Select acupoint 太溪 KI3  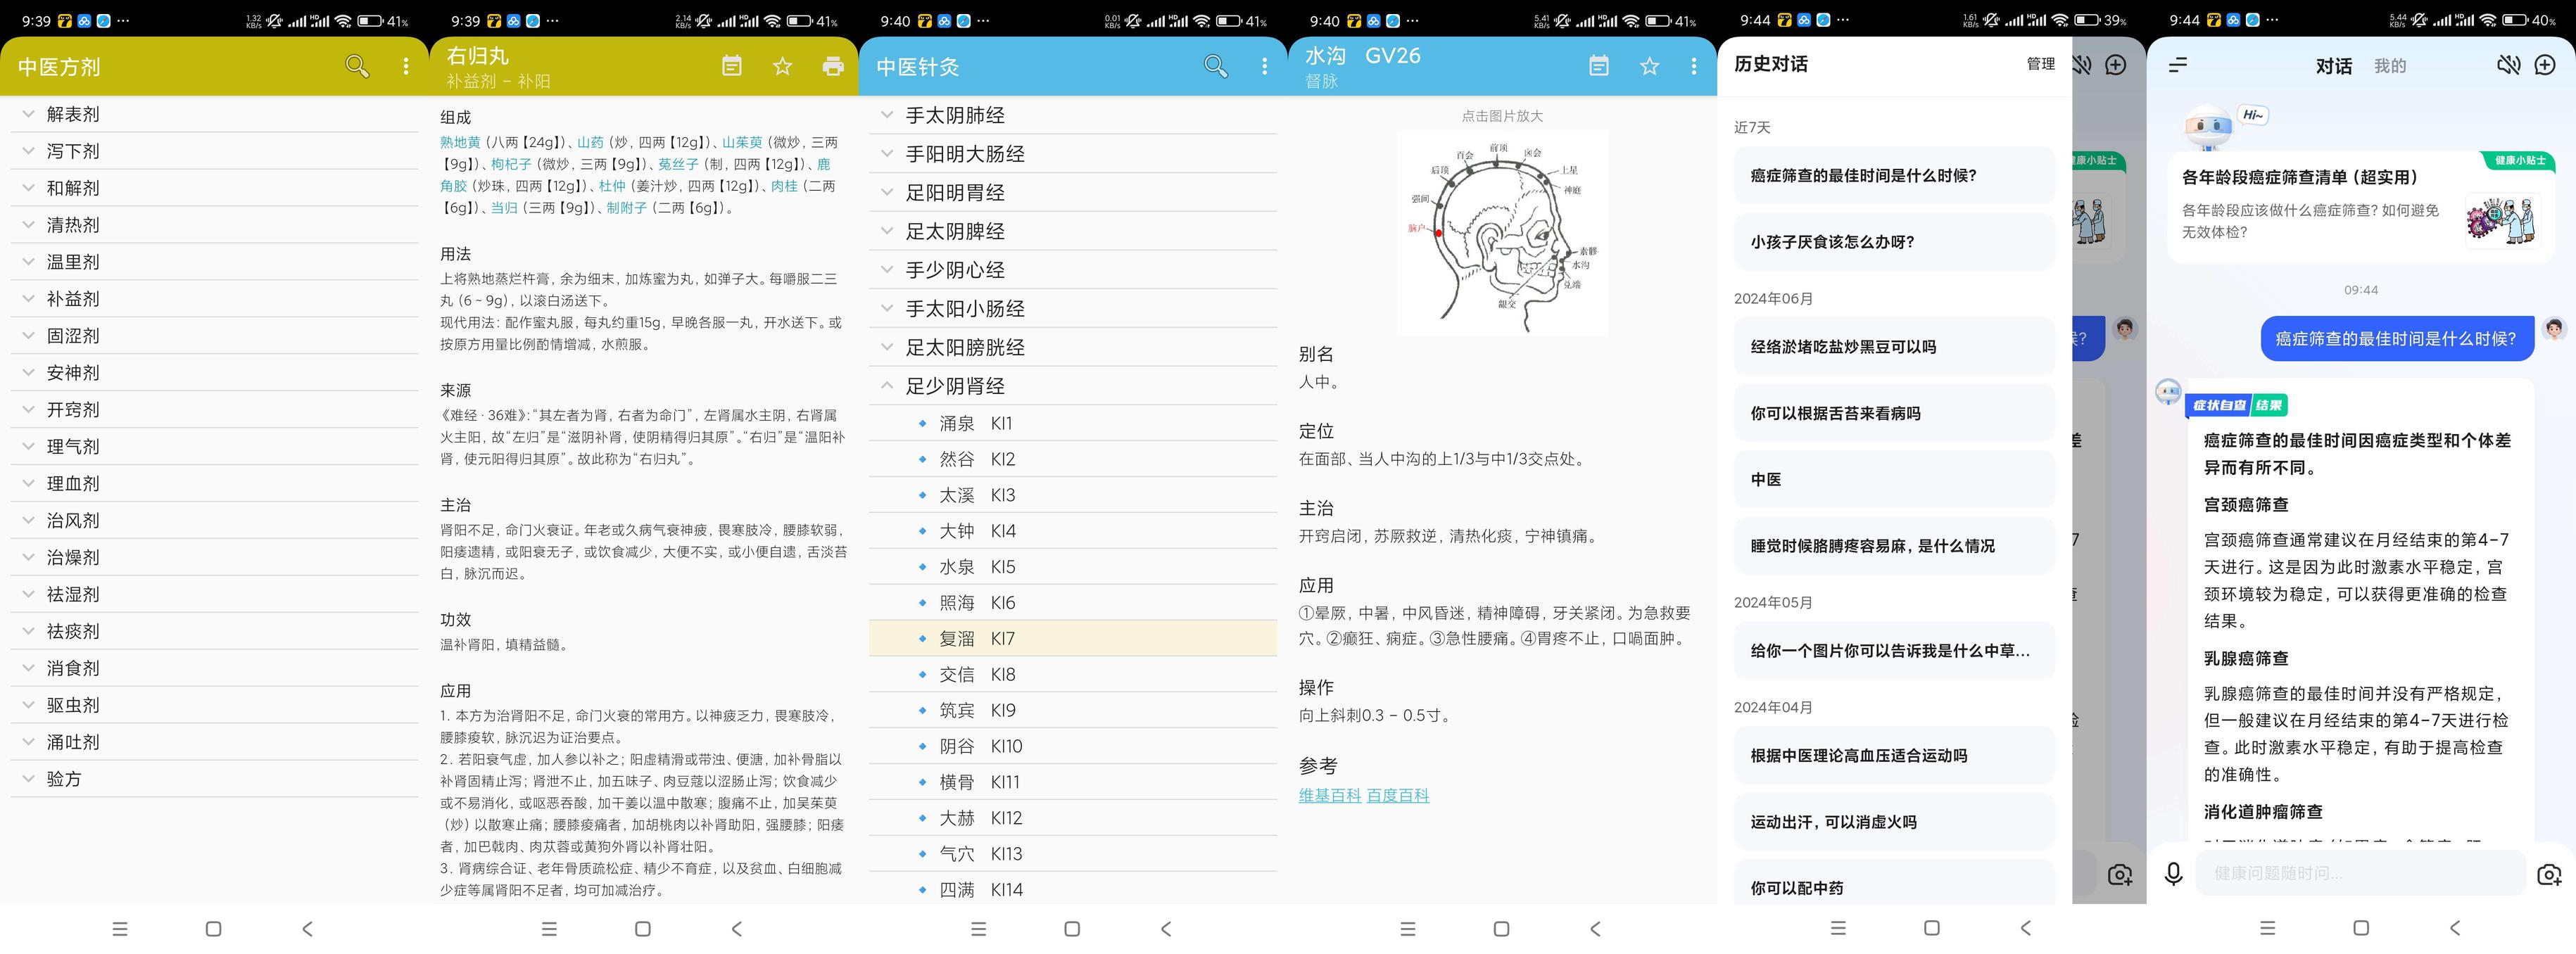1073,495
